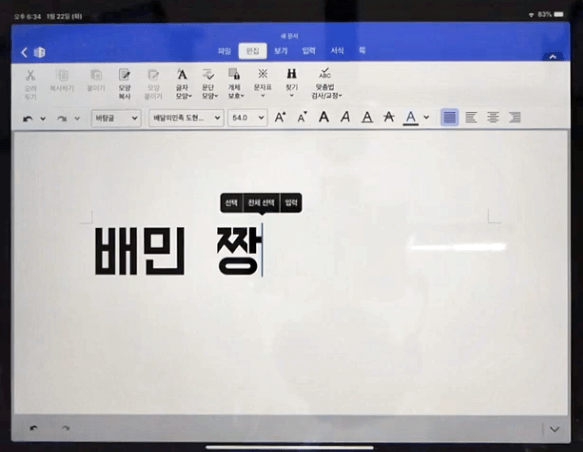The image size is (583, 452).
Task: Open the font name (배달의민족 도현) dropdown
Action: (186, 118)
